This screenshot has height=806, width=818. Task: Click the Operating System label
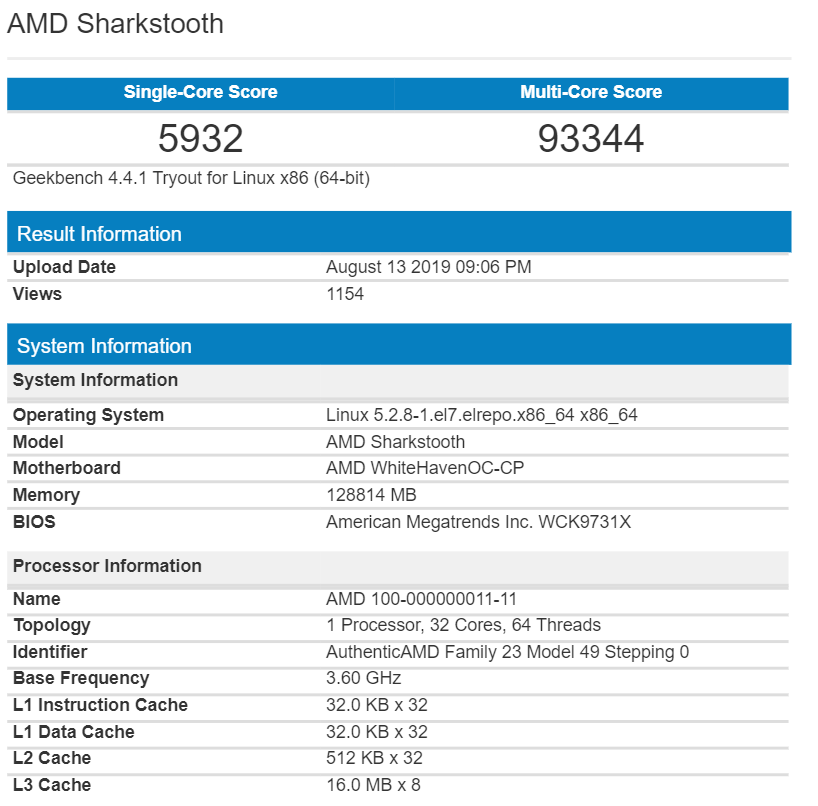(x=88, y=415)
